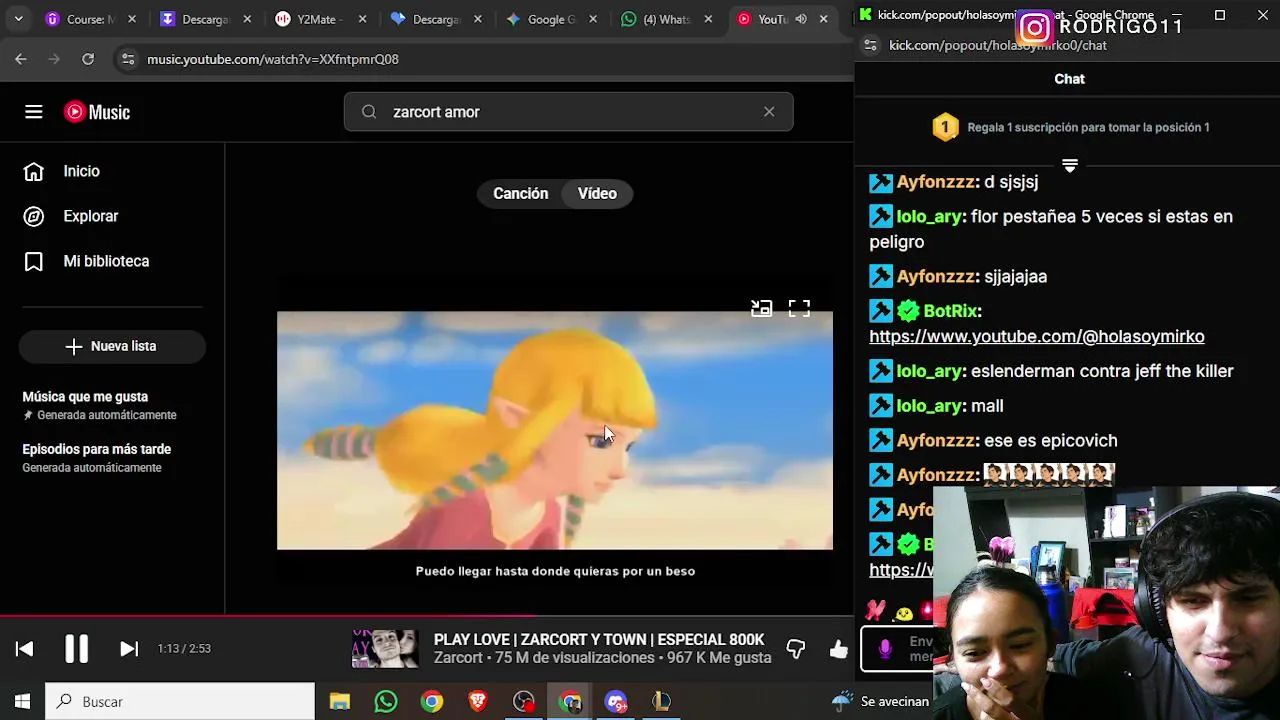Open Brave browser from taskbar
Screen dimensions: 1280x720
(478, 702)
